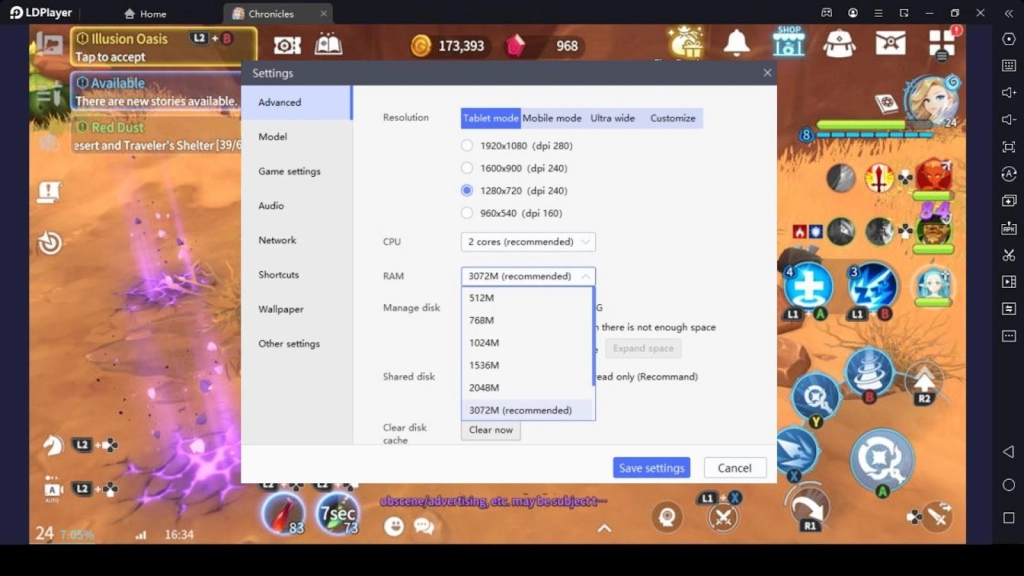
Task: Click the Expand space button
Action: 643,348
